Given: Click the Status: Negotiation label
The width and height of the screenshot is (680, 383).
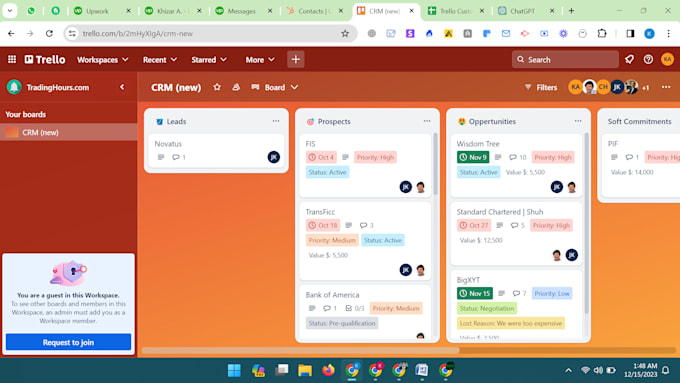Looking at the screenshot, I should coord(487,308).
